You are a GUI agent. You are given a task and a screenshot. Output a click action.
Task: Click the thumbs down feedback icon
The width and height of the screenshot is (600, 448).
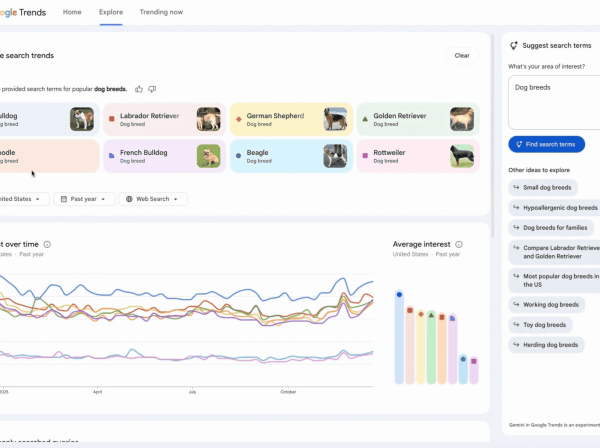point(152,89)
